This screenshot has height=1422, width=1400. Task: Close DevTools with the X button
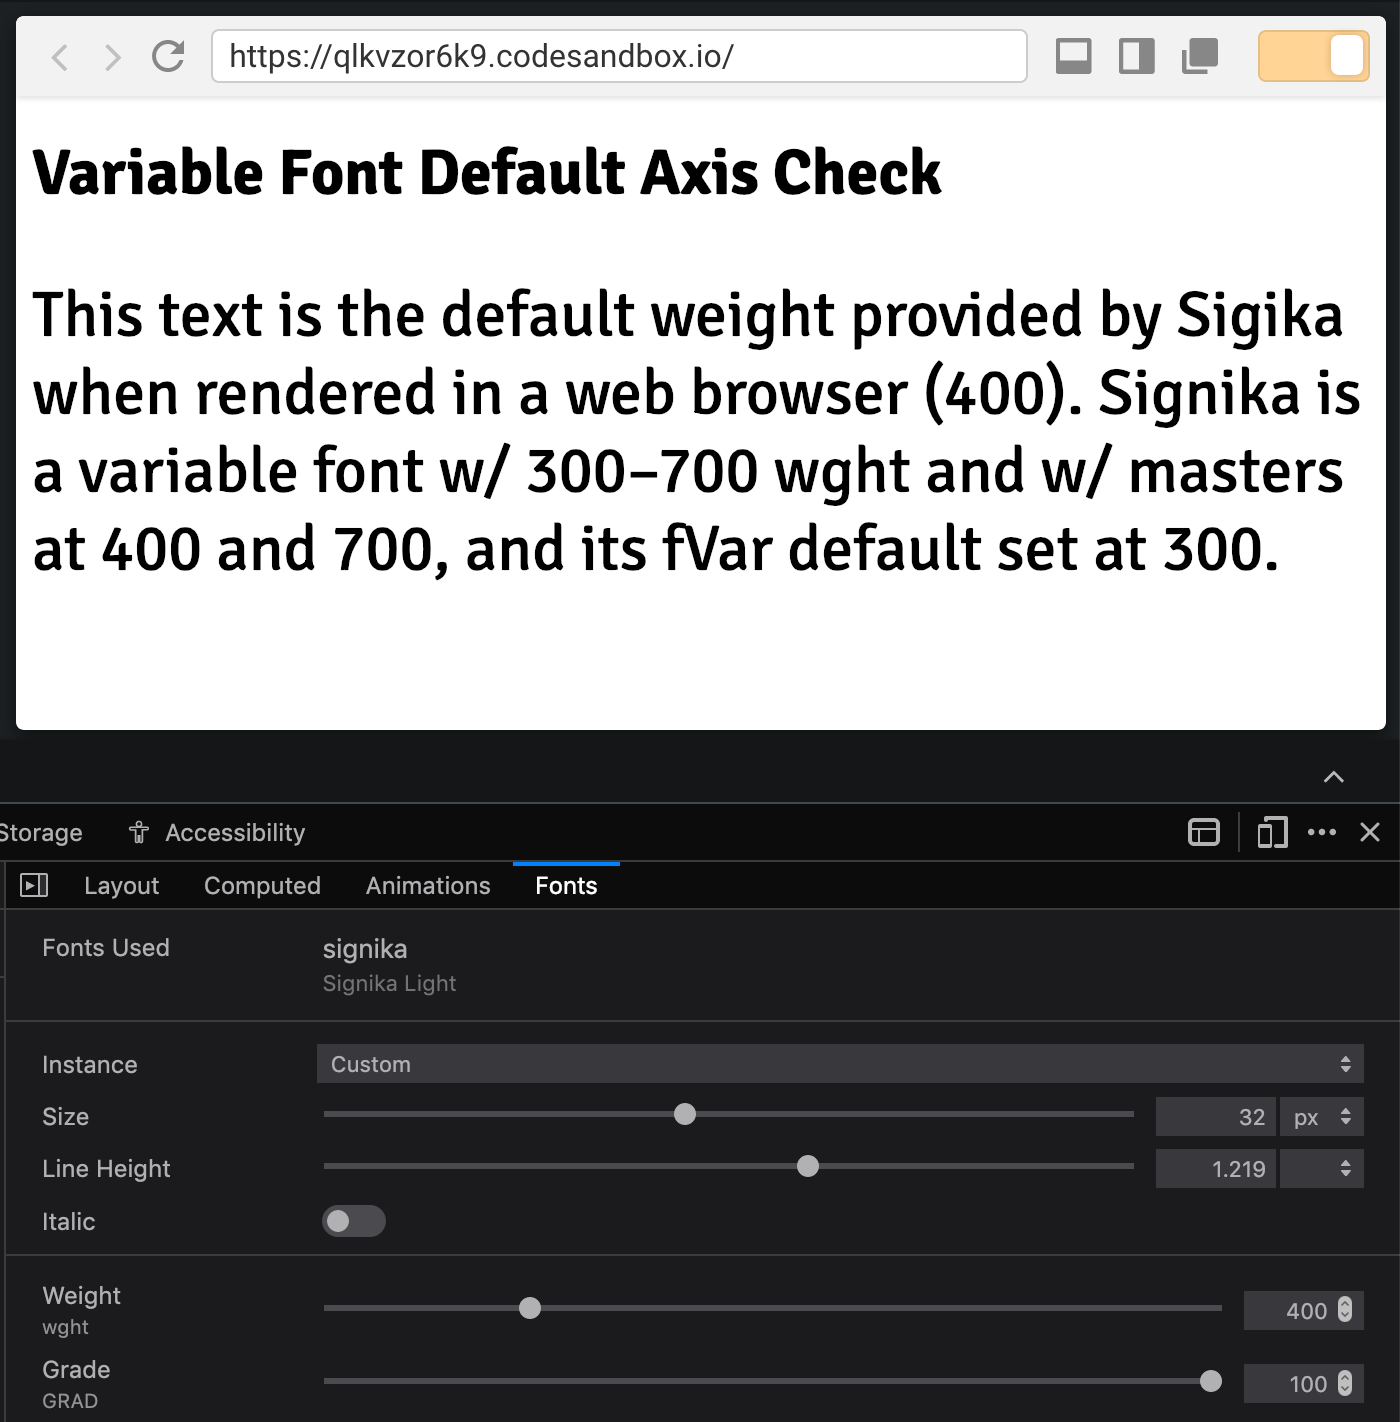tap(1370, 832)
